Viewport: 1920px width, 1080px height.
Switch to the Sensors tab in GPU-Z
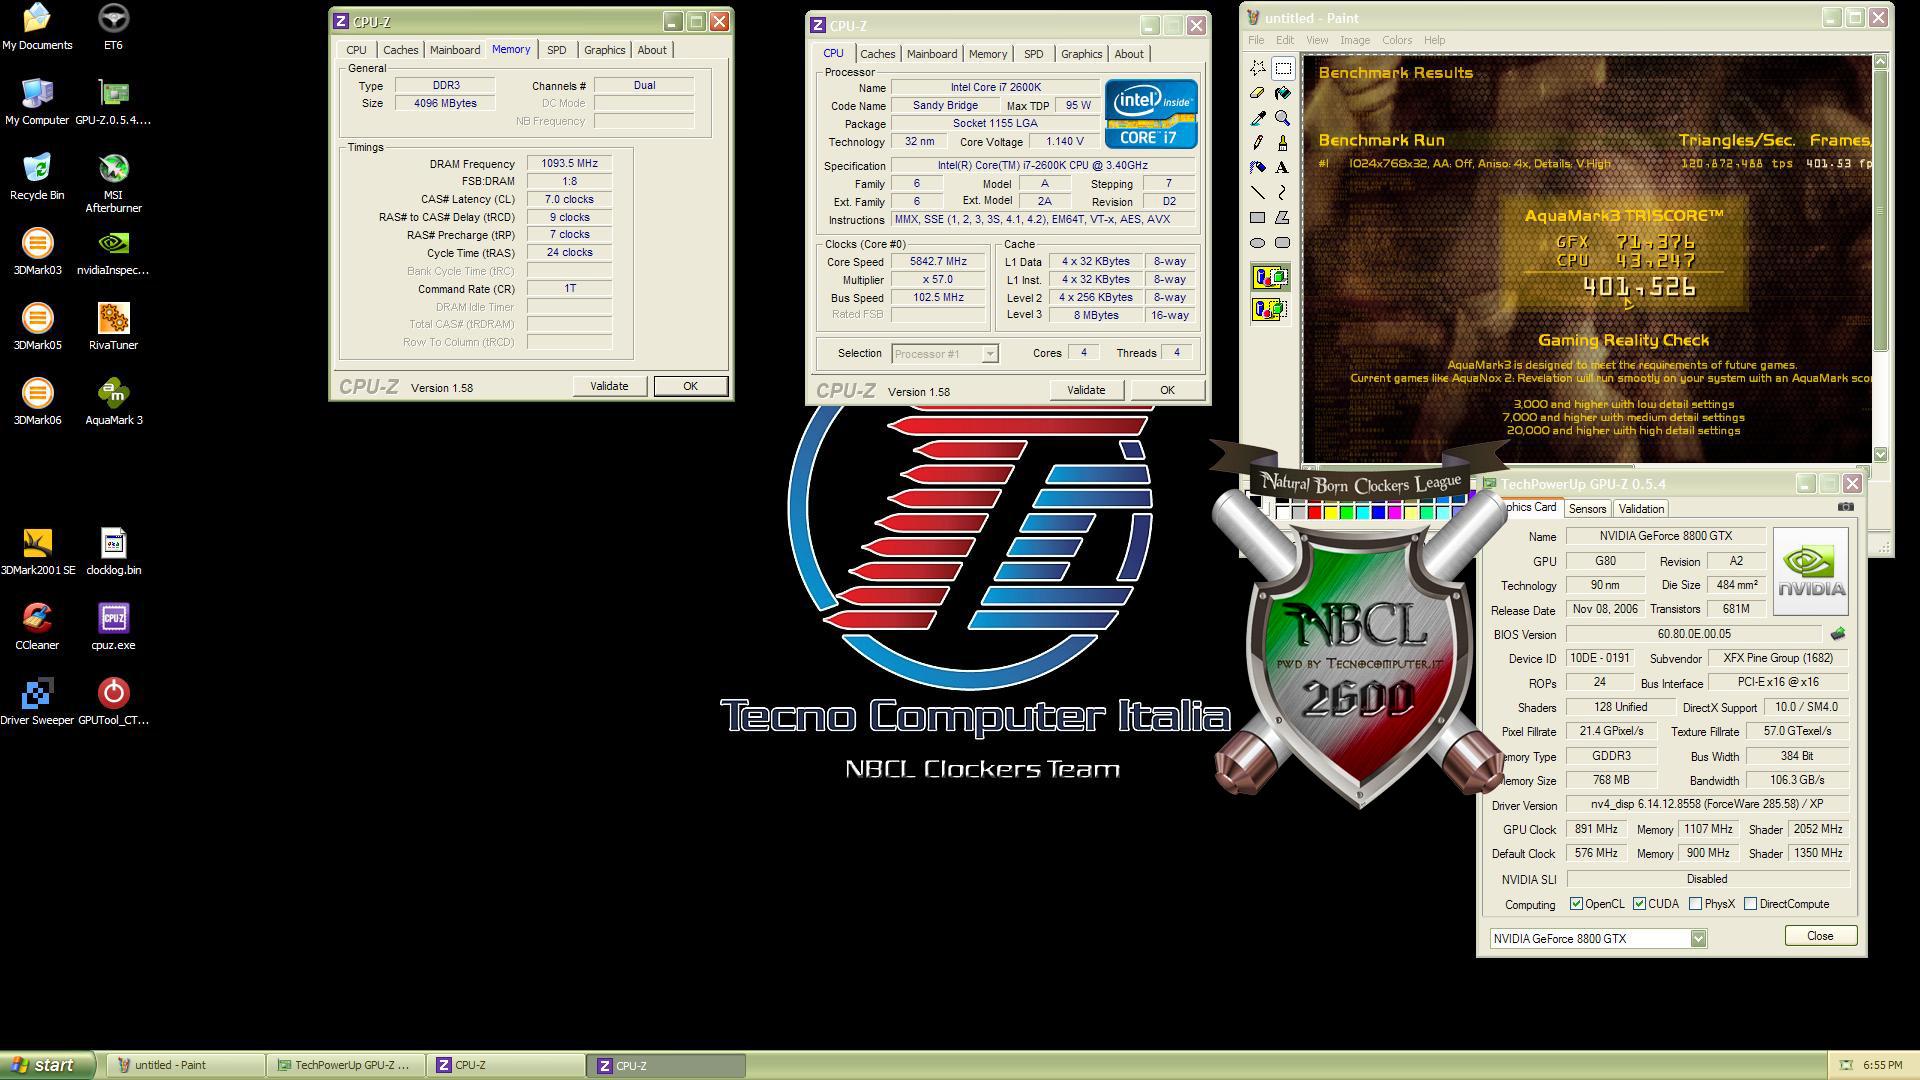click(x=1586, y=509)
